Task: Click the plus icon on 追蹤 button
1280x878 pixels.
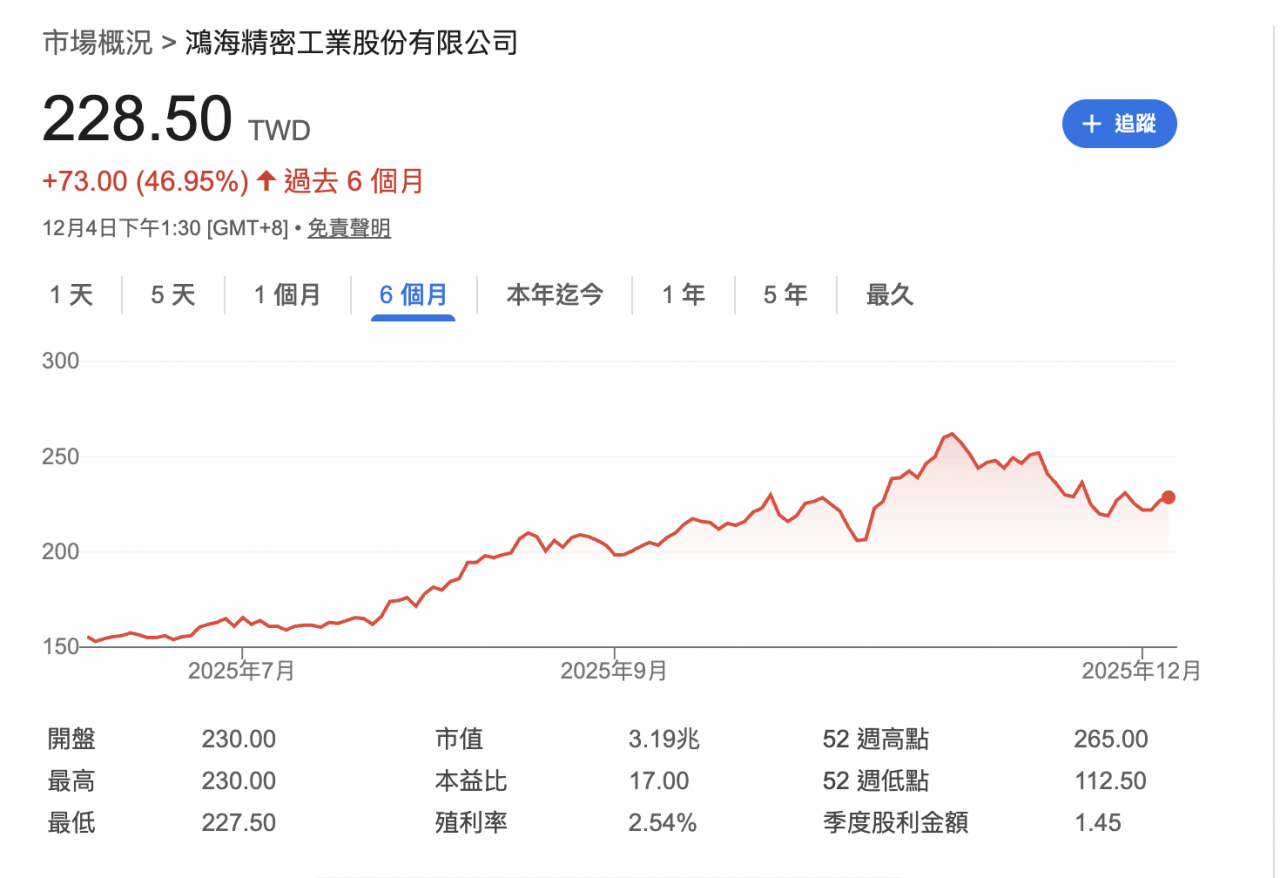Action: 1092,124
